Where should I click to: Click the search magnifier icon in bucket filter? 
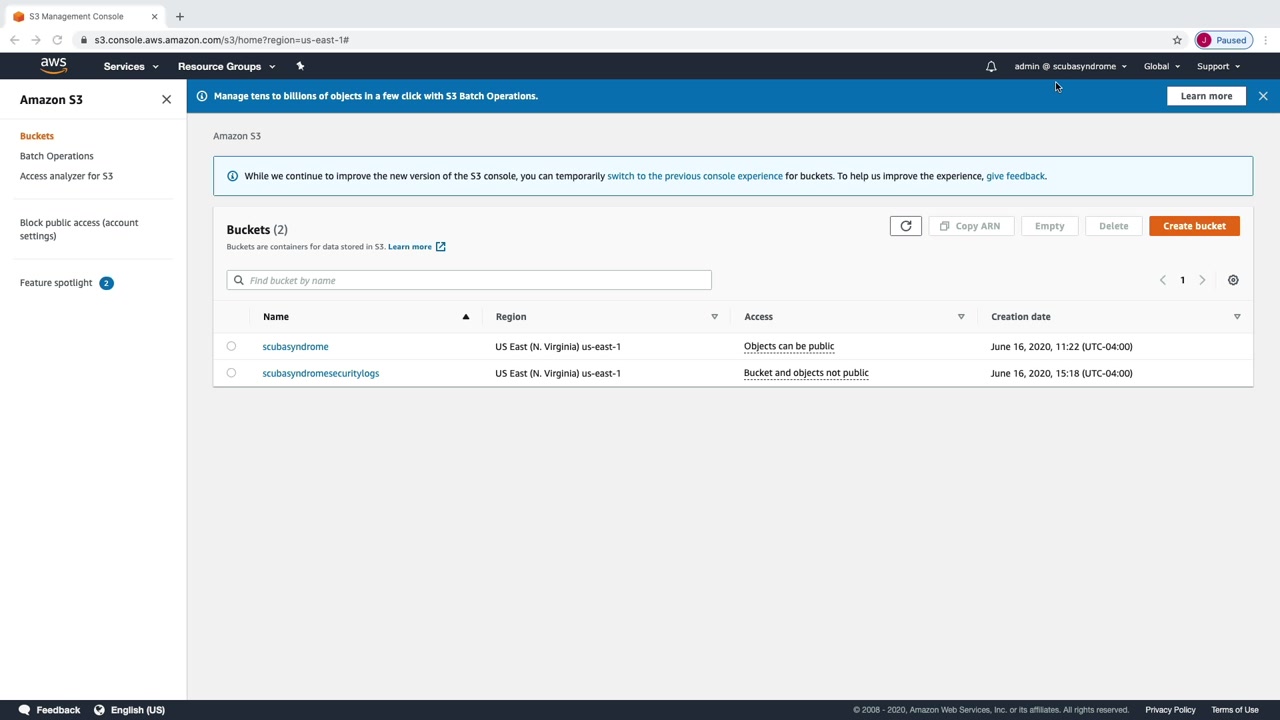[238, 280]
